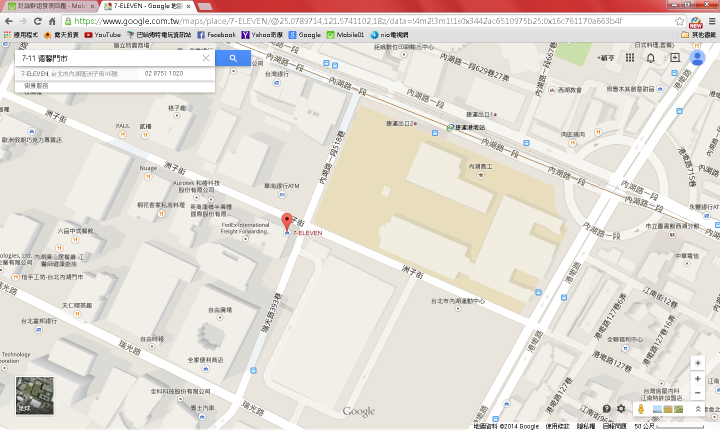Open the Maps help question mark
This screenshot has width=720, height=430.
(607, 409)
